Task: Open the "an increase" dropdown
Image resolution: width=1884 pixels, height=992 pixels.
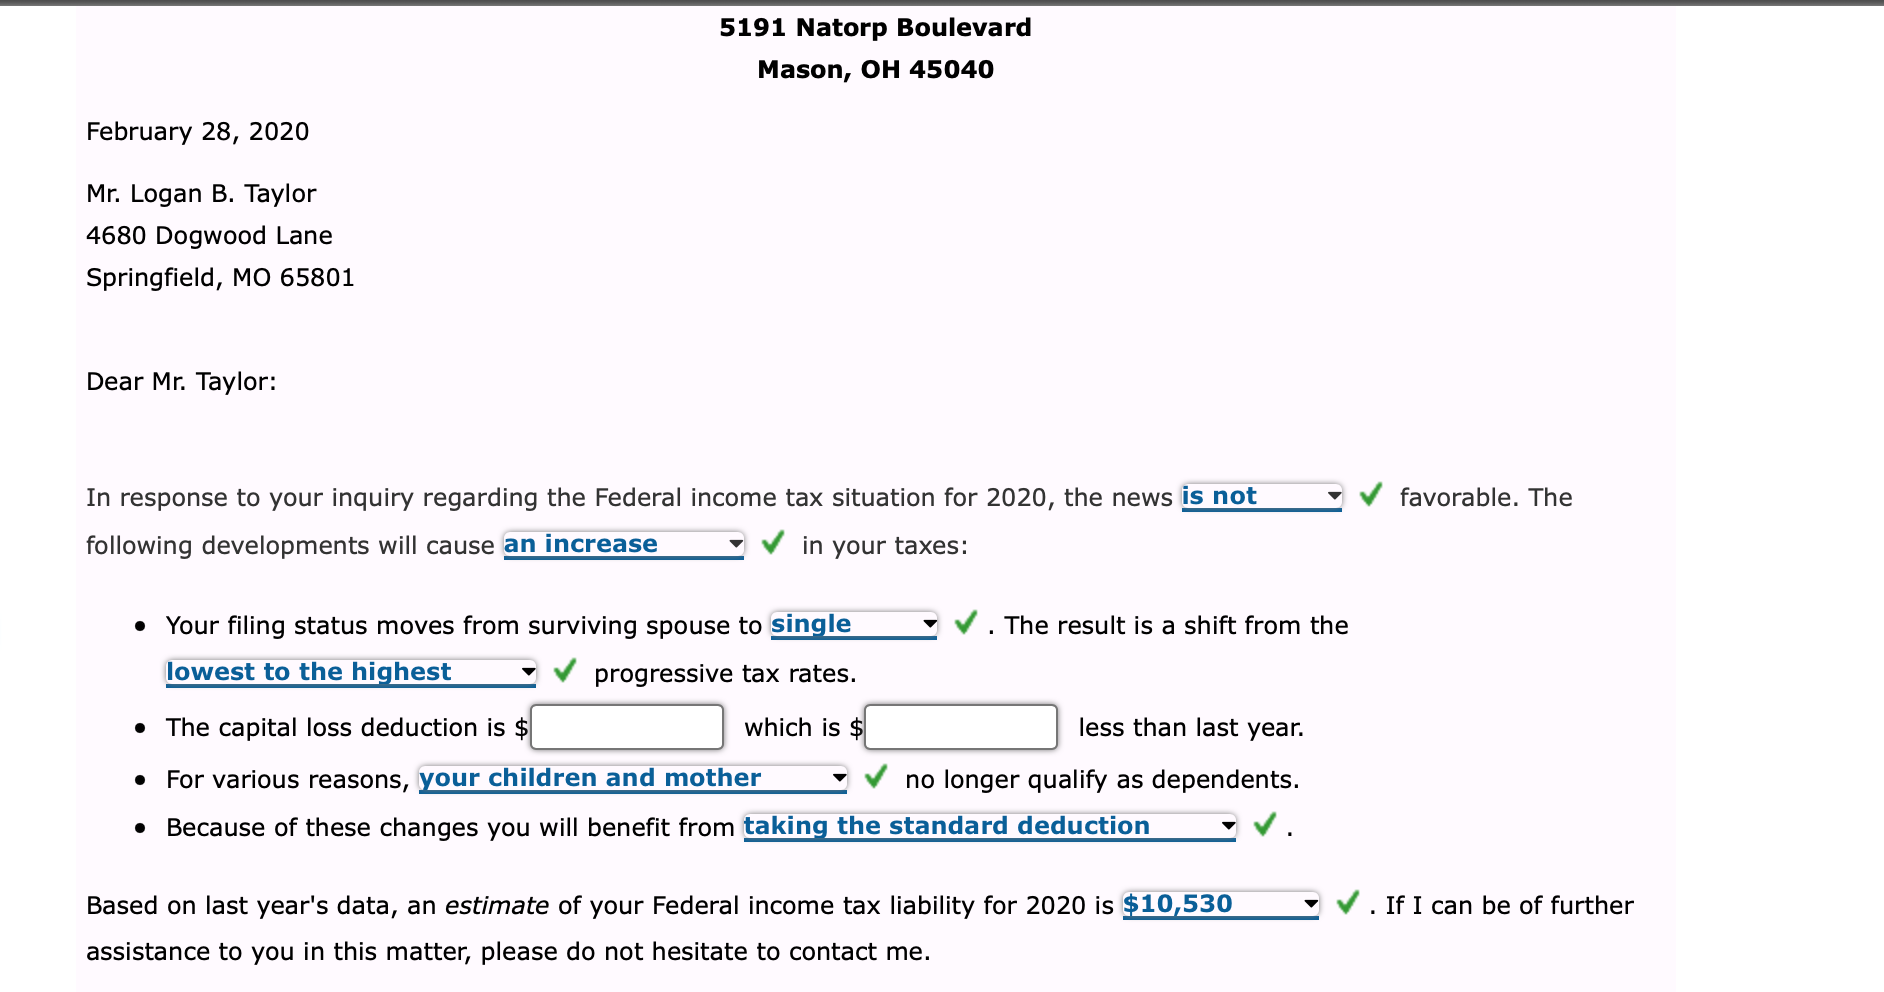Action: 624,545
